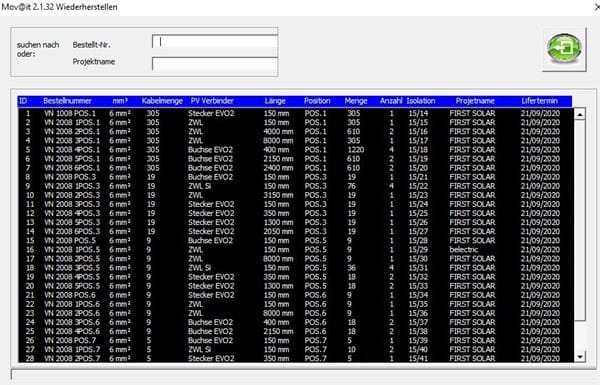Click the list's vertical scrollbar track
This screenshot has width=600, height=385.
point(580,235)
